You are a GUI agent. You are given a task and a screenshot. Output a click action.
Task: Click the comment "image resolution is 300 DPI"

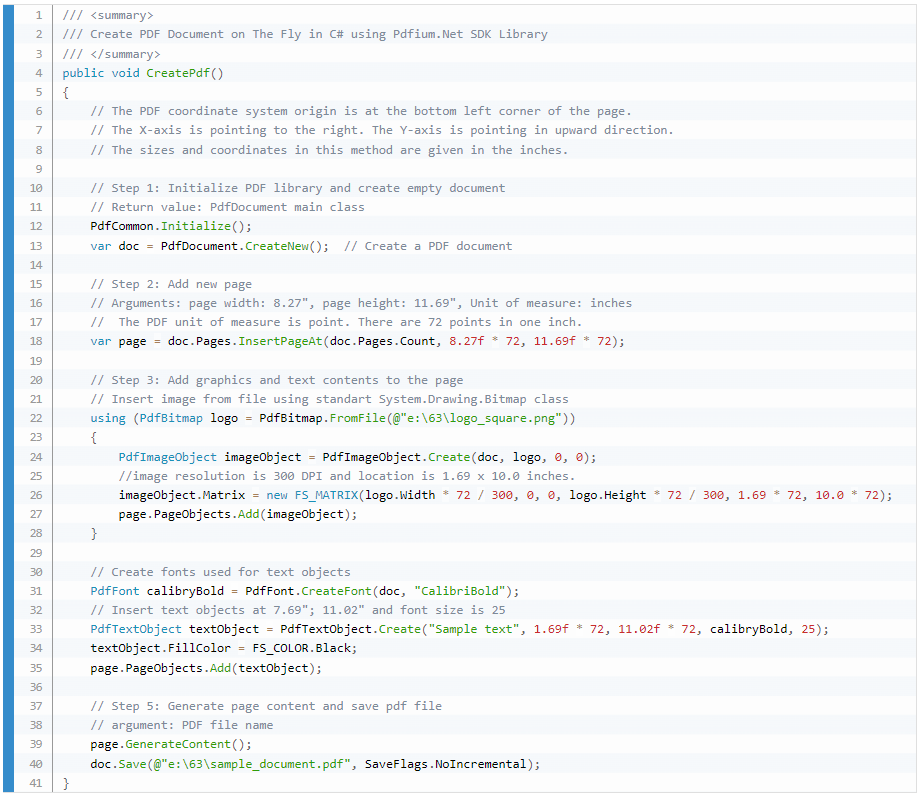click(347, 476)
